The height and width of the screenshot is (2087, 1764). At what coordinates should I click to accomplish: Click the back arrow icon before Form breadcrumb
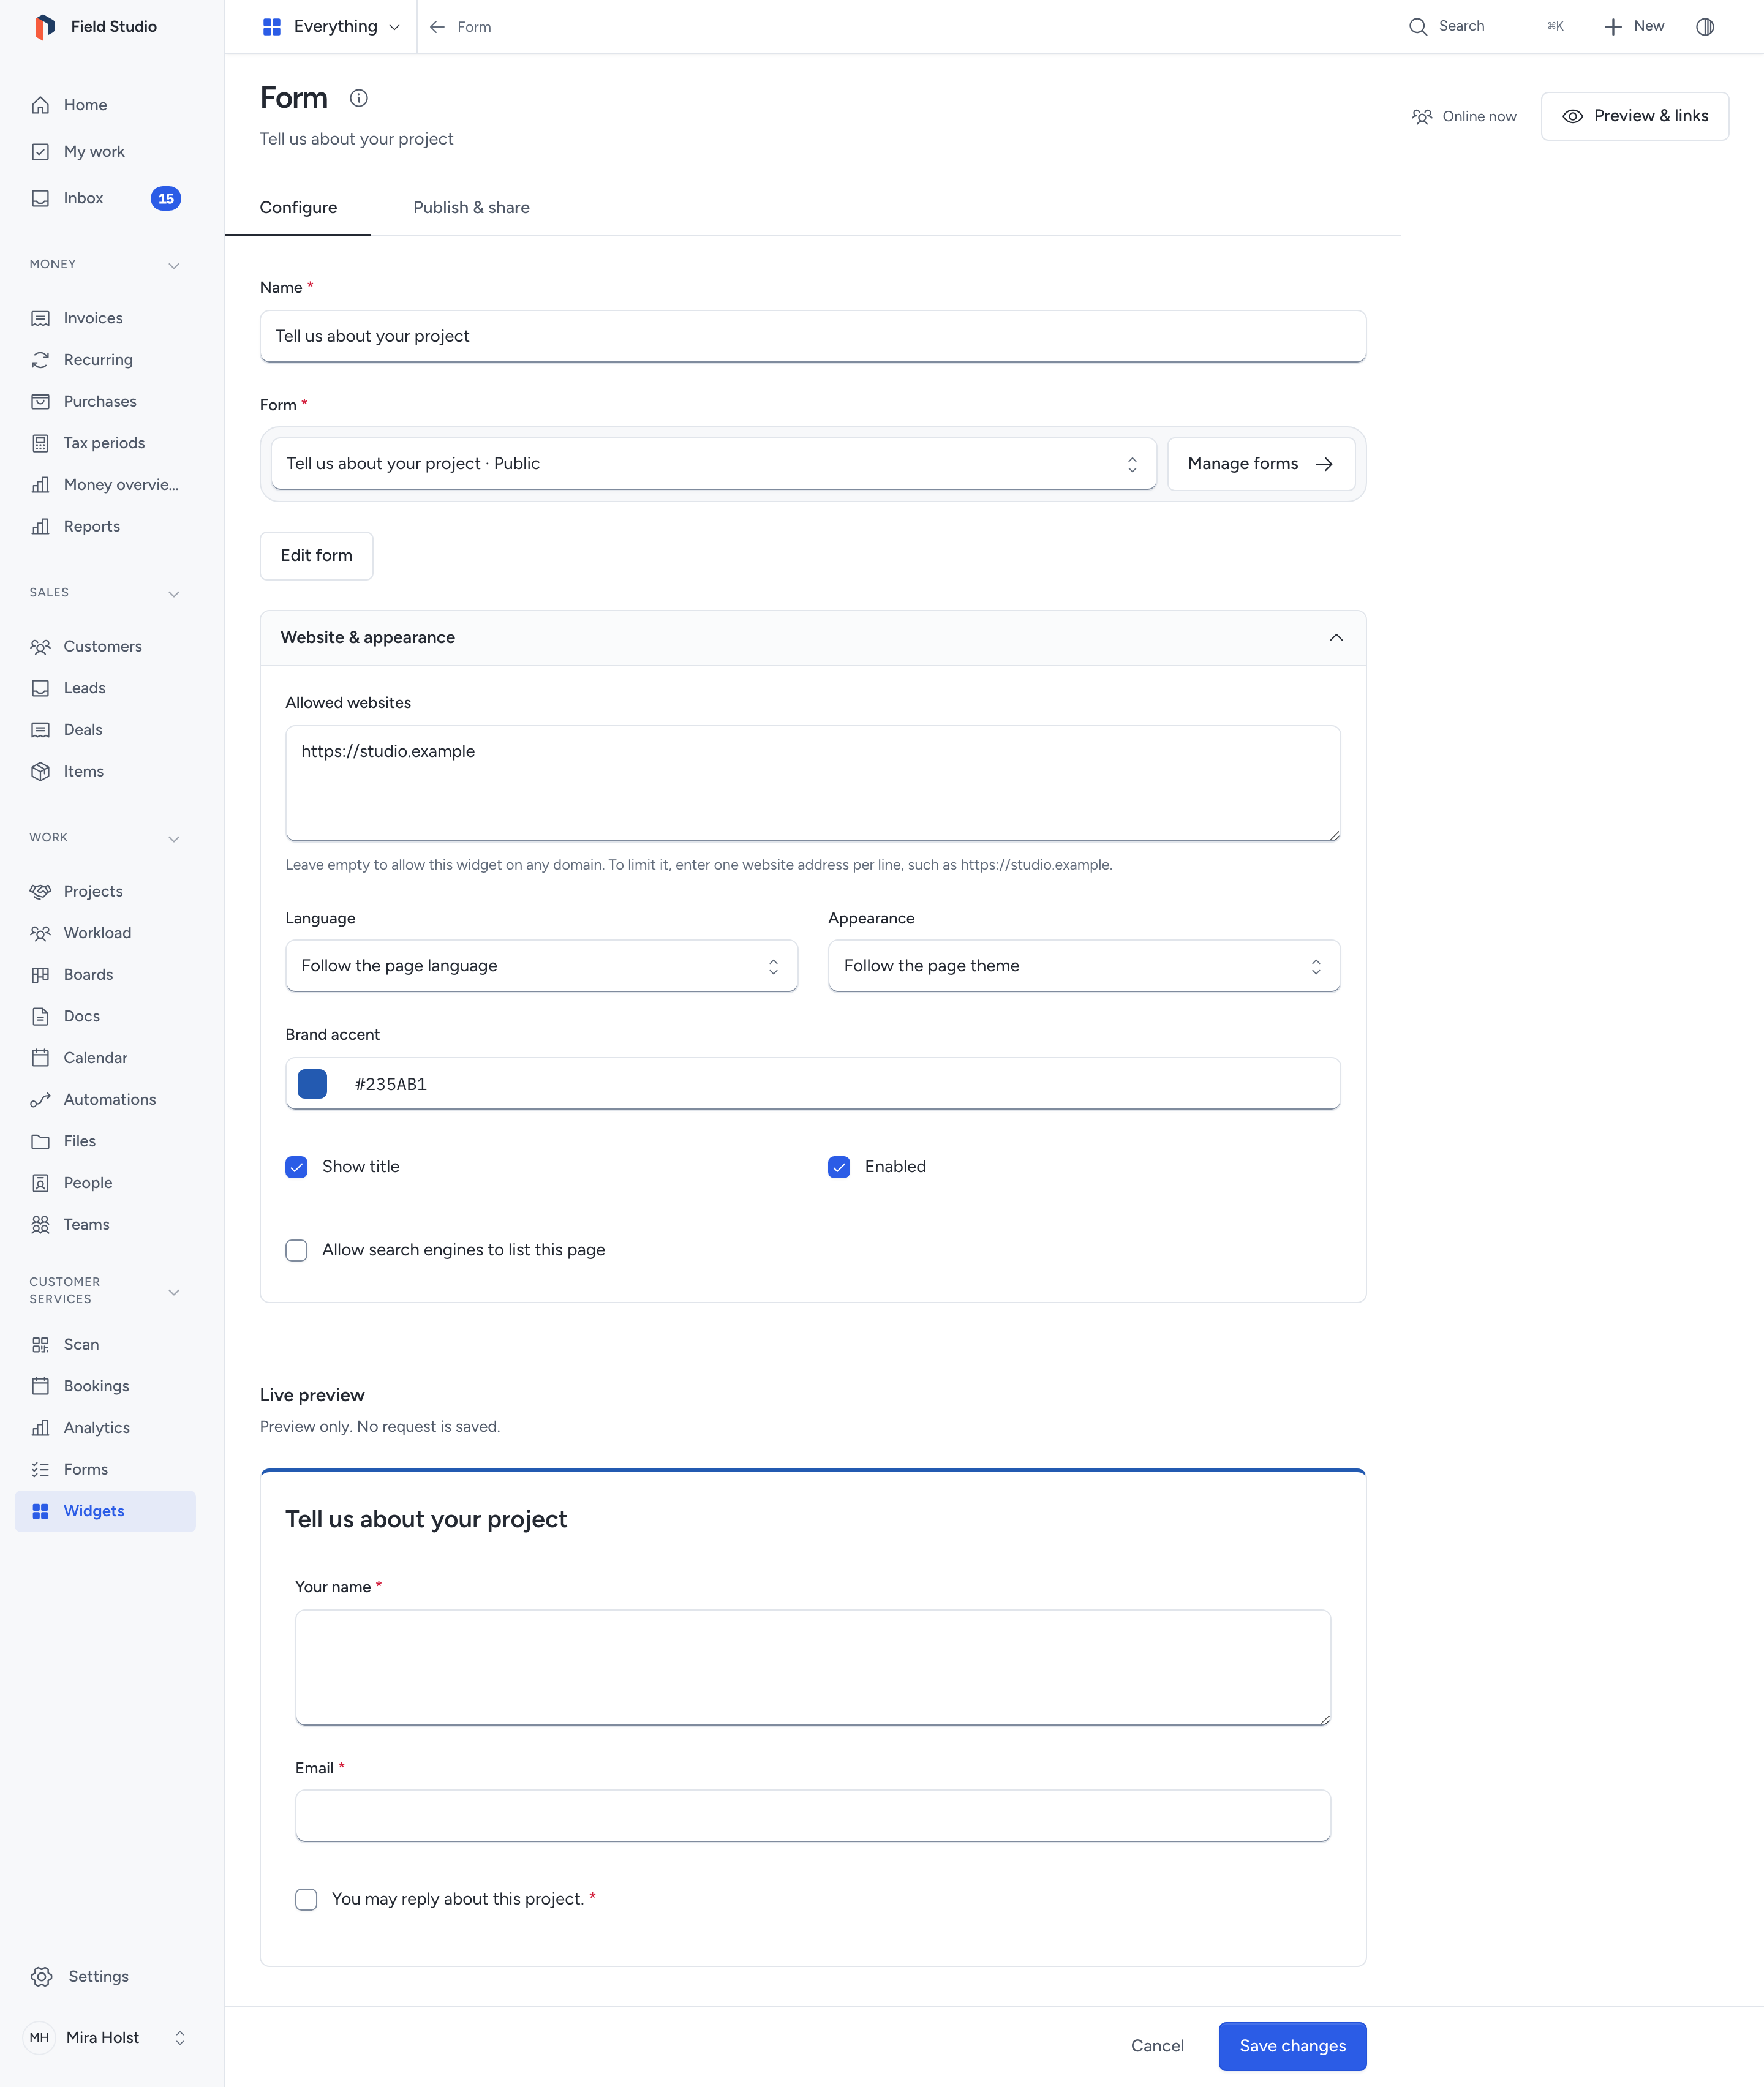tap(437, 27)
